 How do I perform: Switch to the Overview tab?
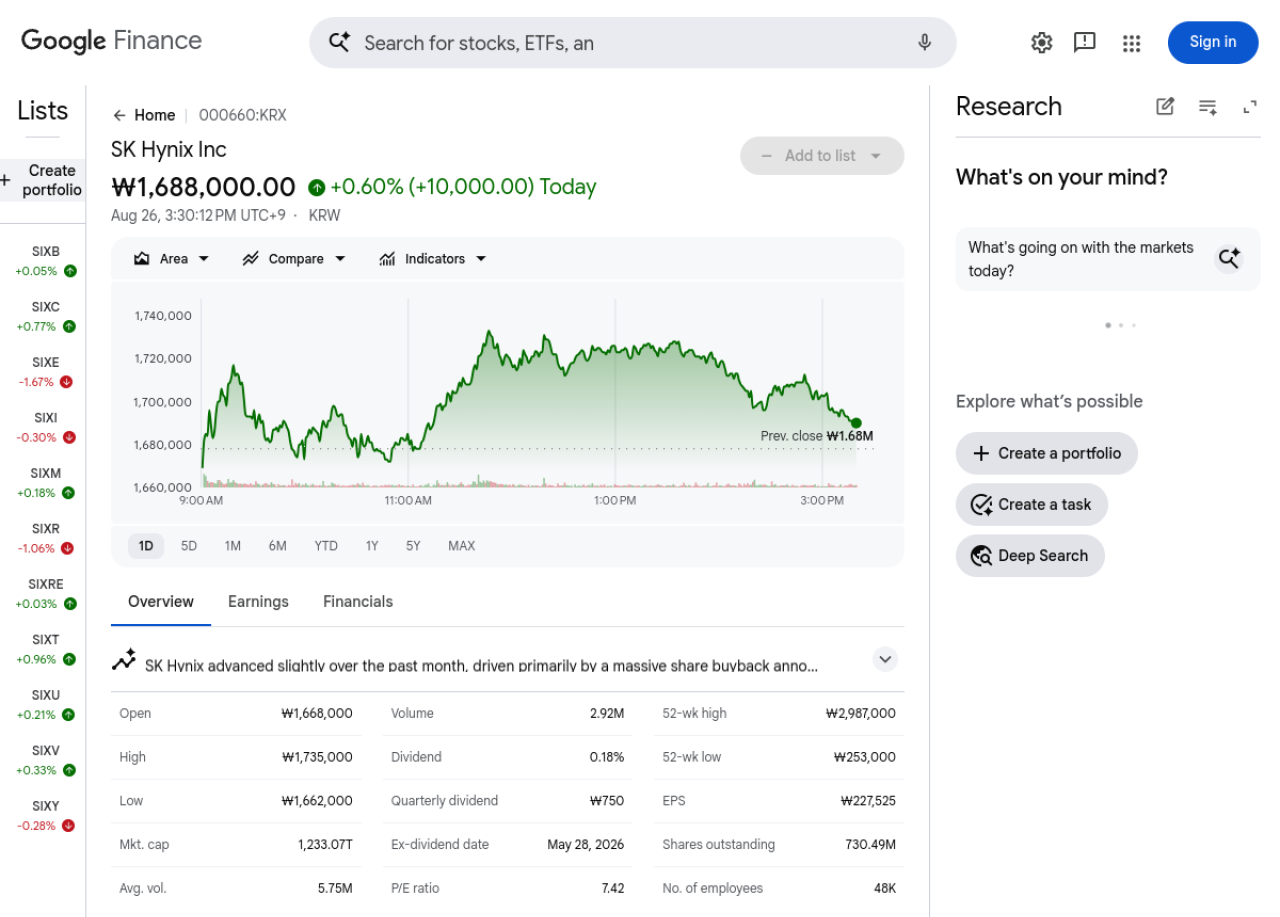click(x=161, y=602)
